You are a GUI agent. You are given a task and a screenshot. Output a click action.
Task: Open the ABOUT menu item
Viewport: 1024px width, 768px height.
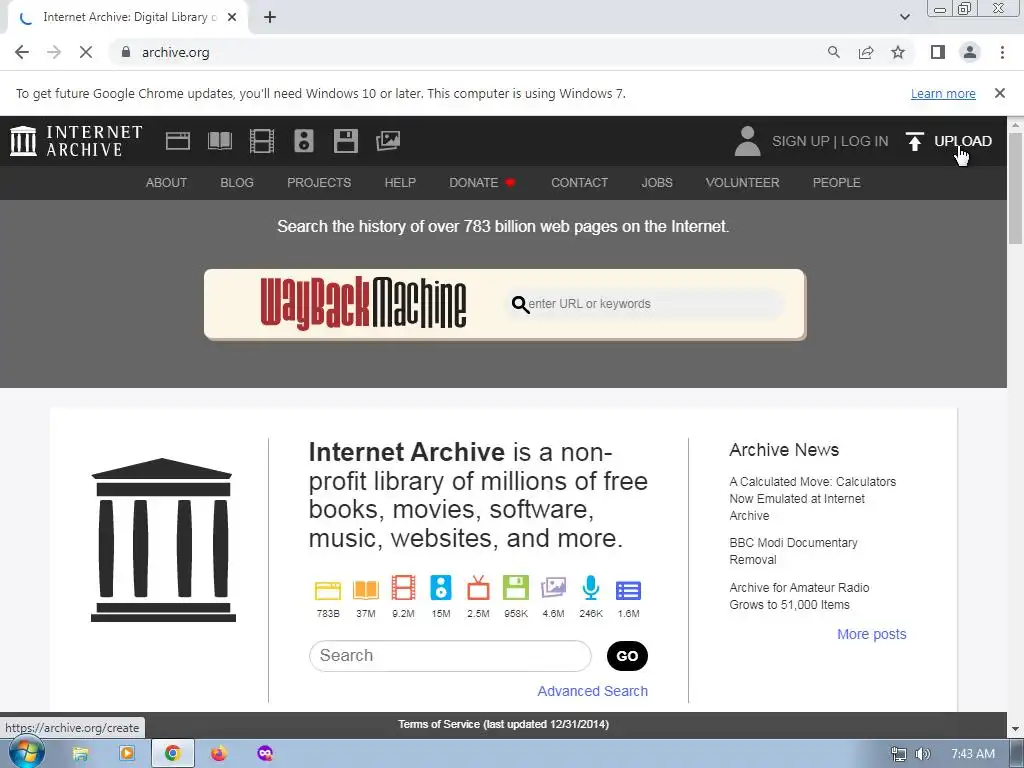pos(167,183)
